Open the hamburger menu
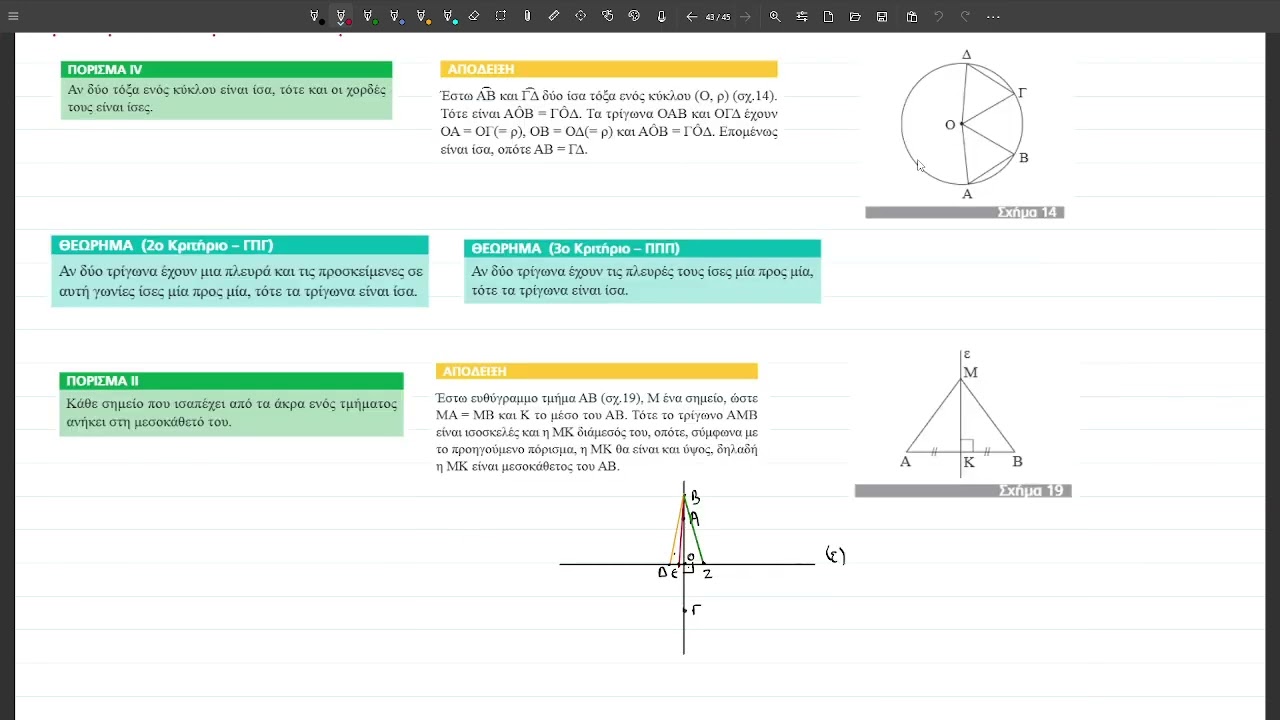Screen dimensions: 1280x720 tap(13, 16)
